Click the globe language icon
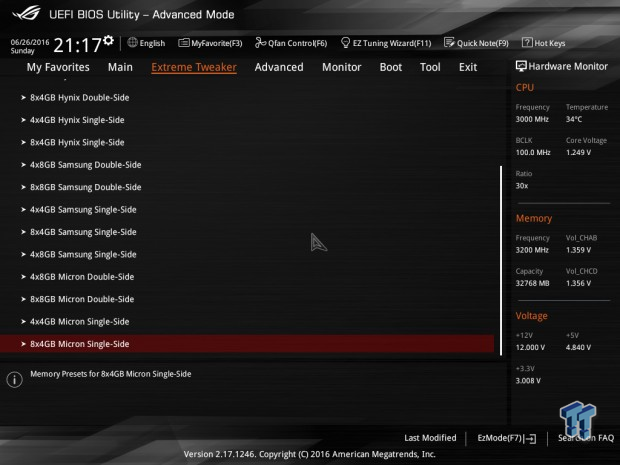The image size is (620, 465). [x=132, y=42]
